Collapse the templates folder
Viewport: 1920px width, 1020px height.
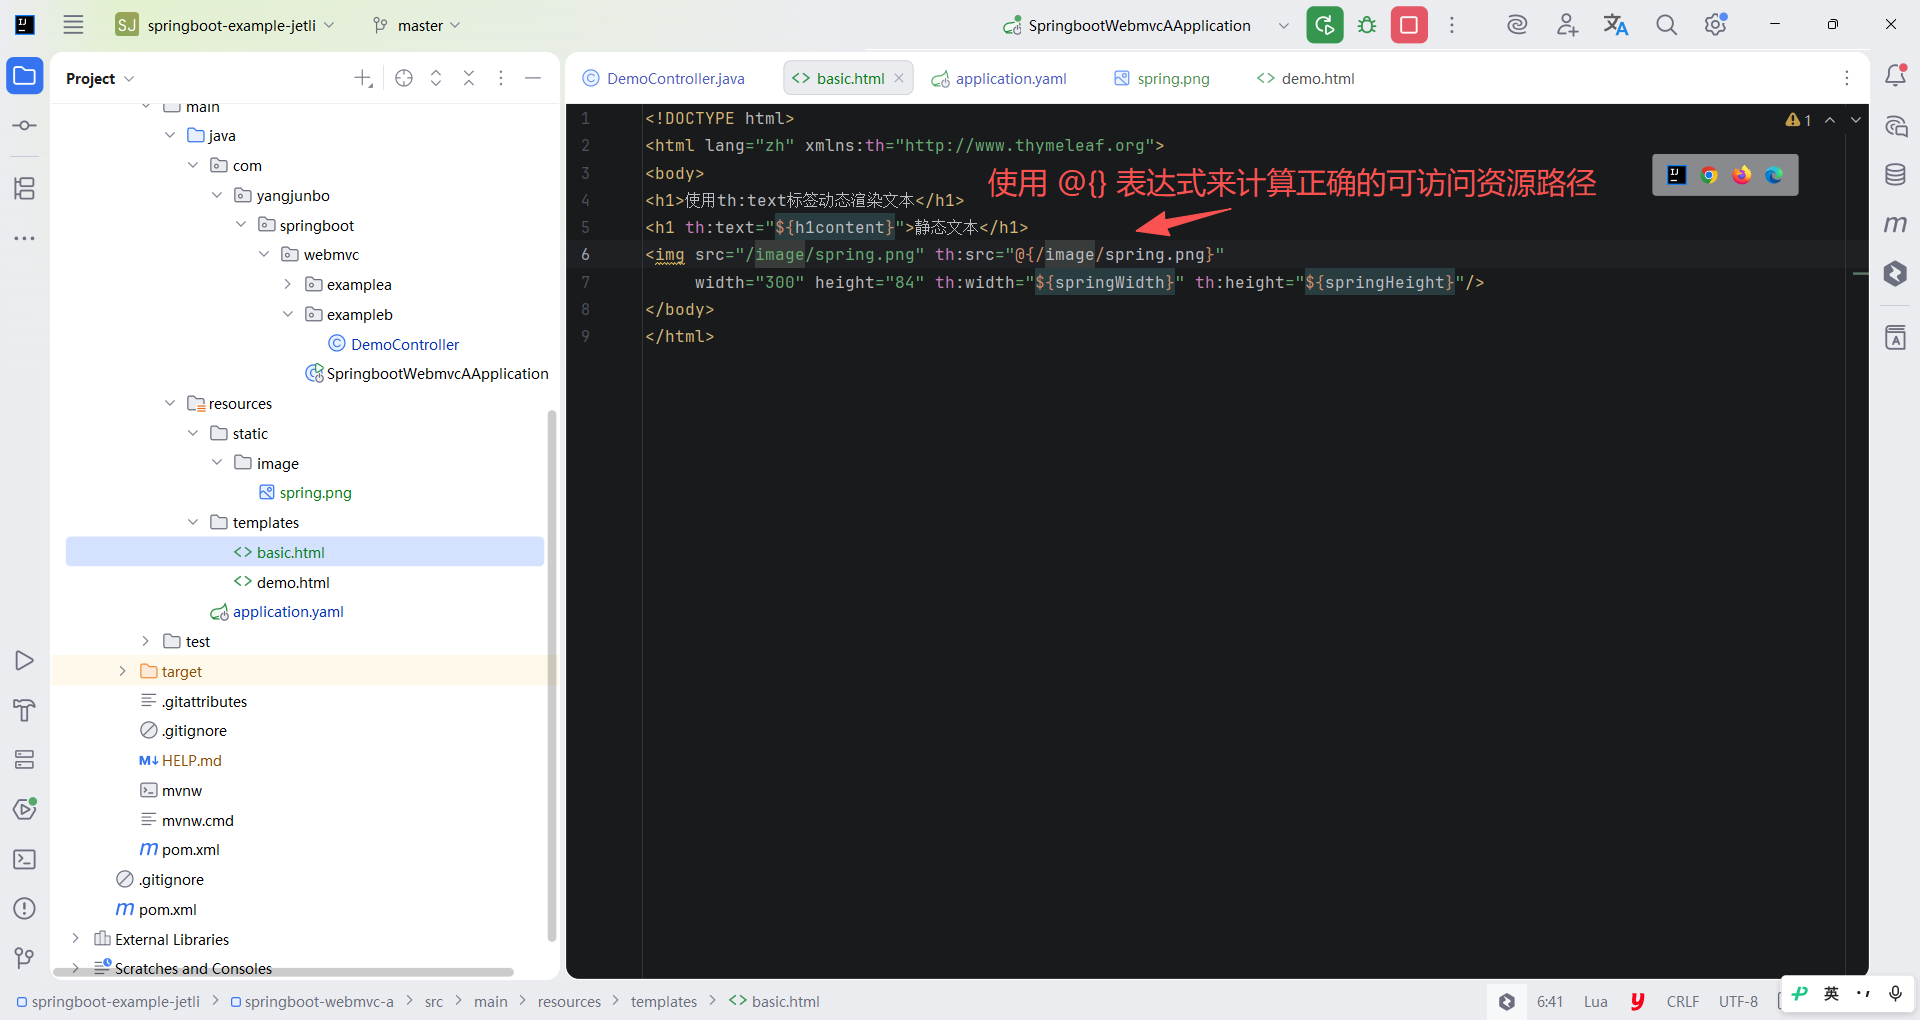coord(193,522)
